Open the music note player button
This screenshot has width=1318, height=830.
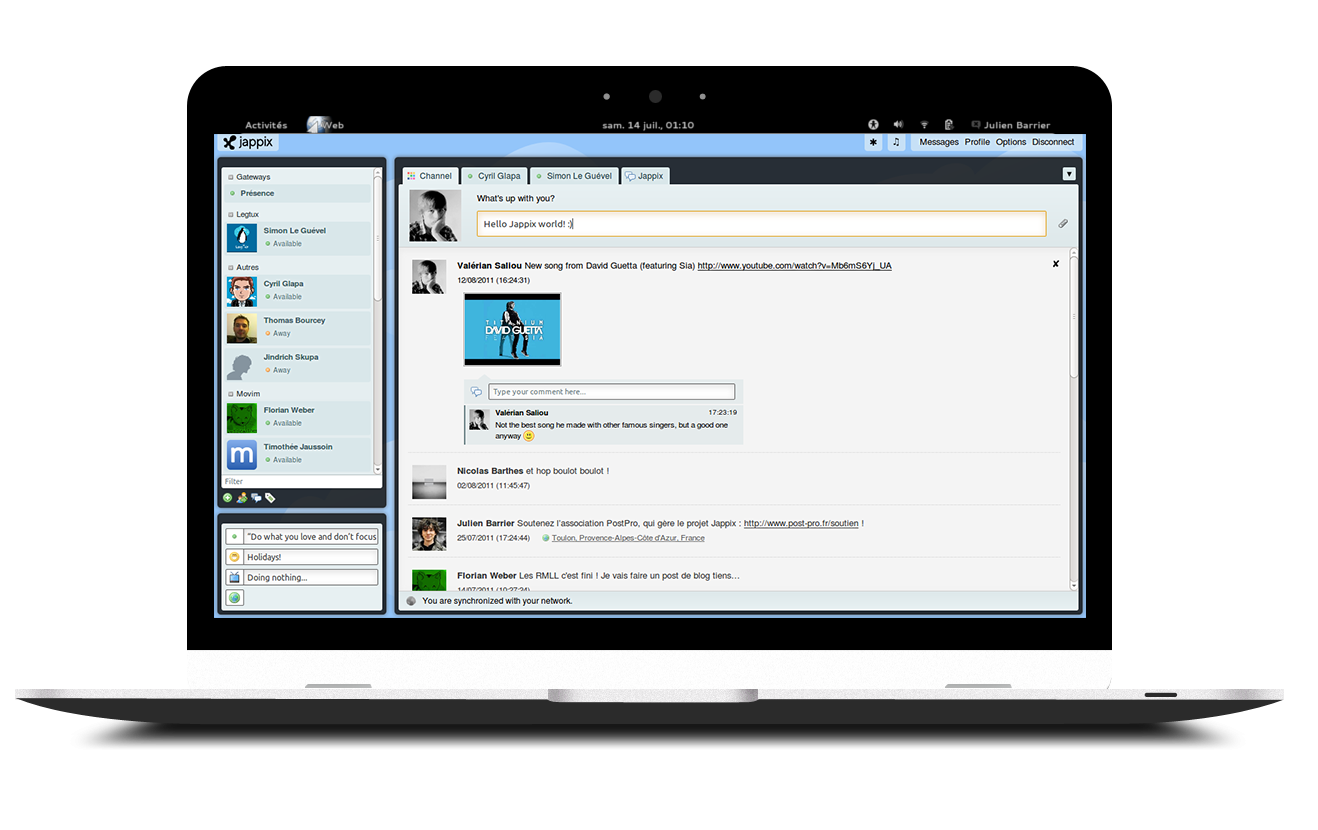click(x=896, y=142)
